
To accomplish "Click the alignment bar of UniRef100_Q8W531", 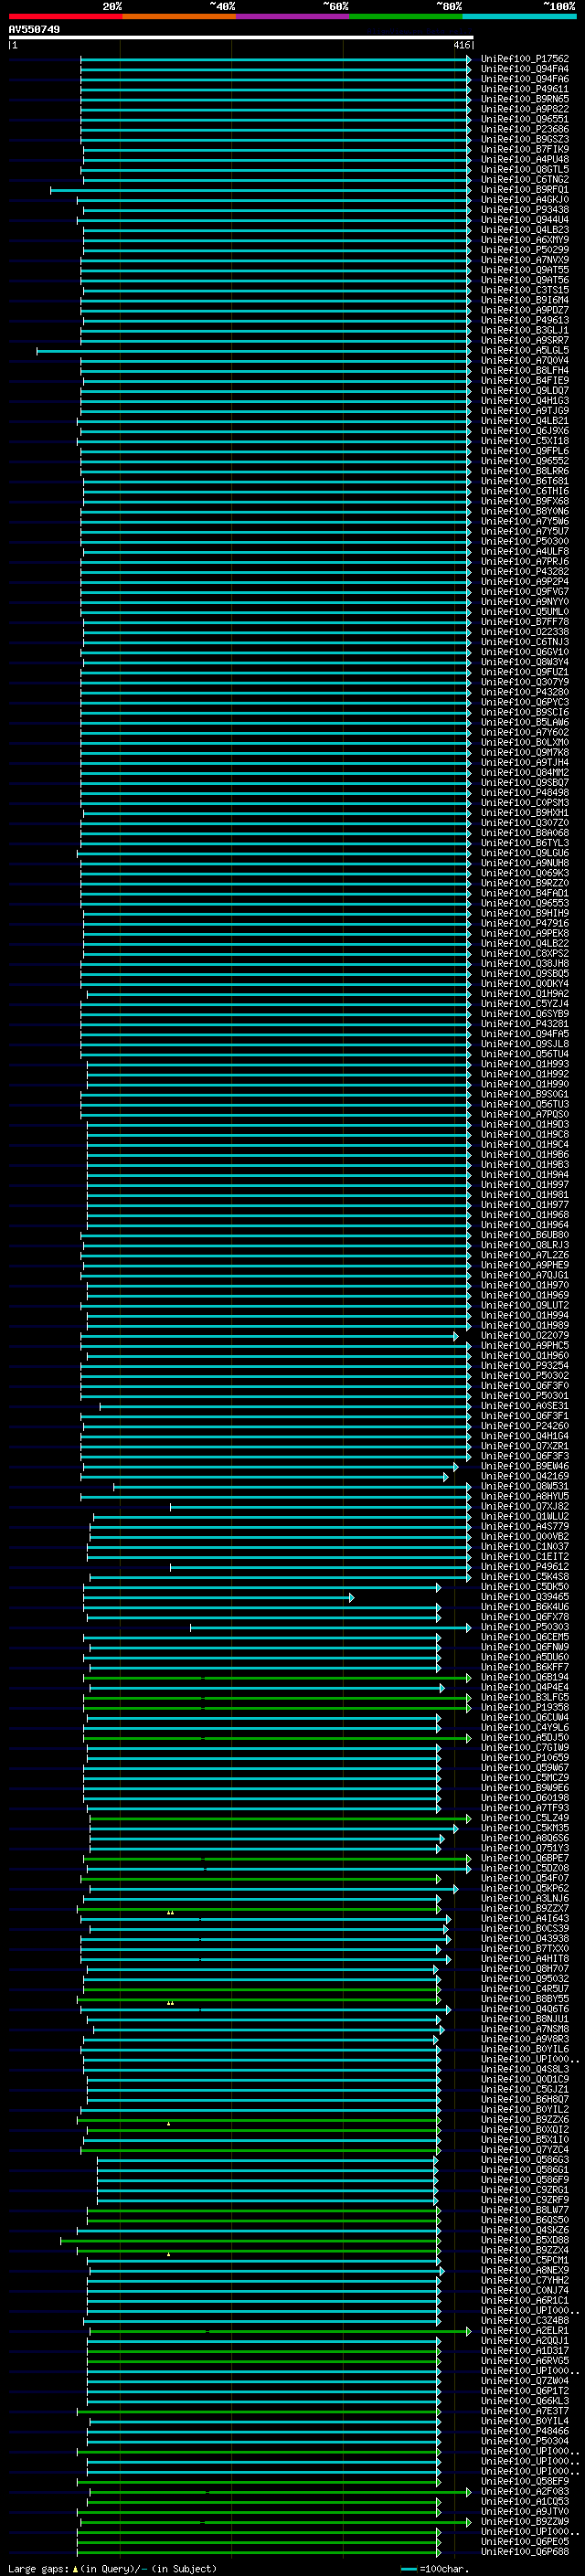I will (292, 1487).
